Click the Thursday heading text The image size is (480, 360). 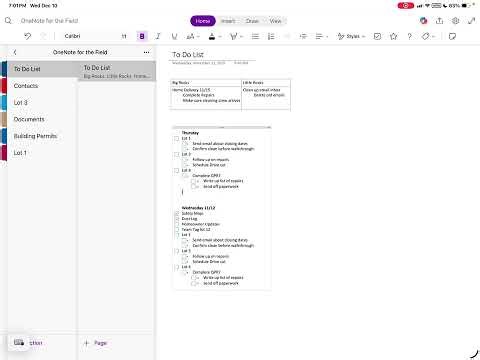pos(190,133)
